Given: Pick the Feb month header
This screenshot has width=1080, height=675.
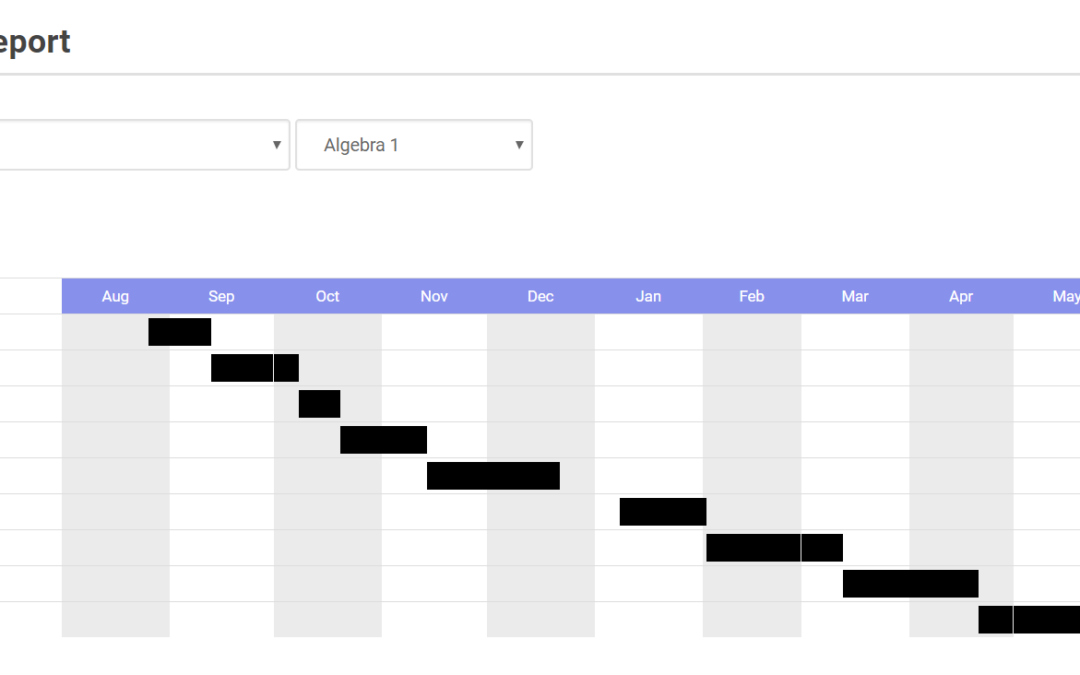Looking at the screenshot, I should click(751, 296).
